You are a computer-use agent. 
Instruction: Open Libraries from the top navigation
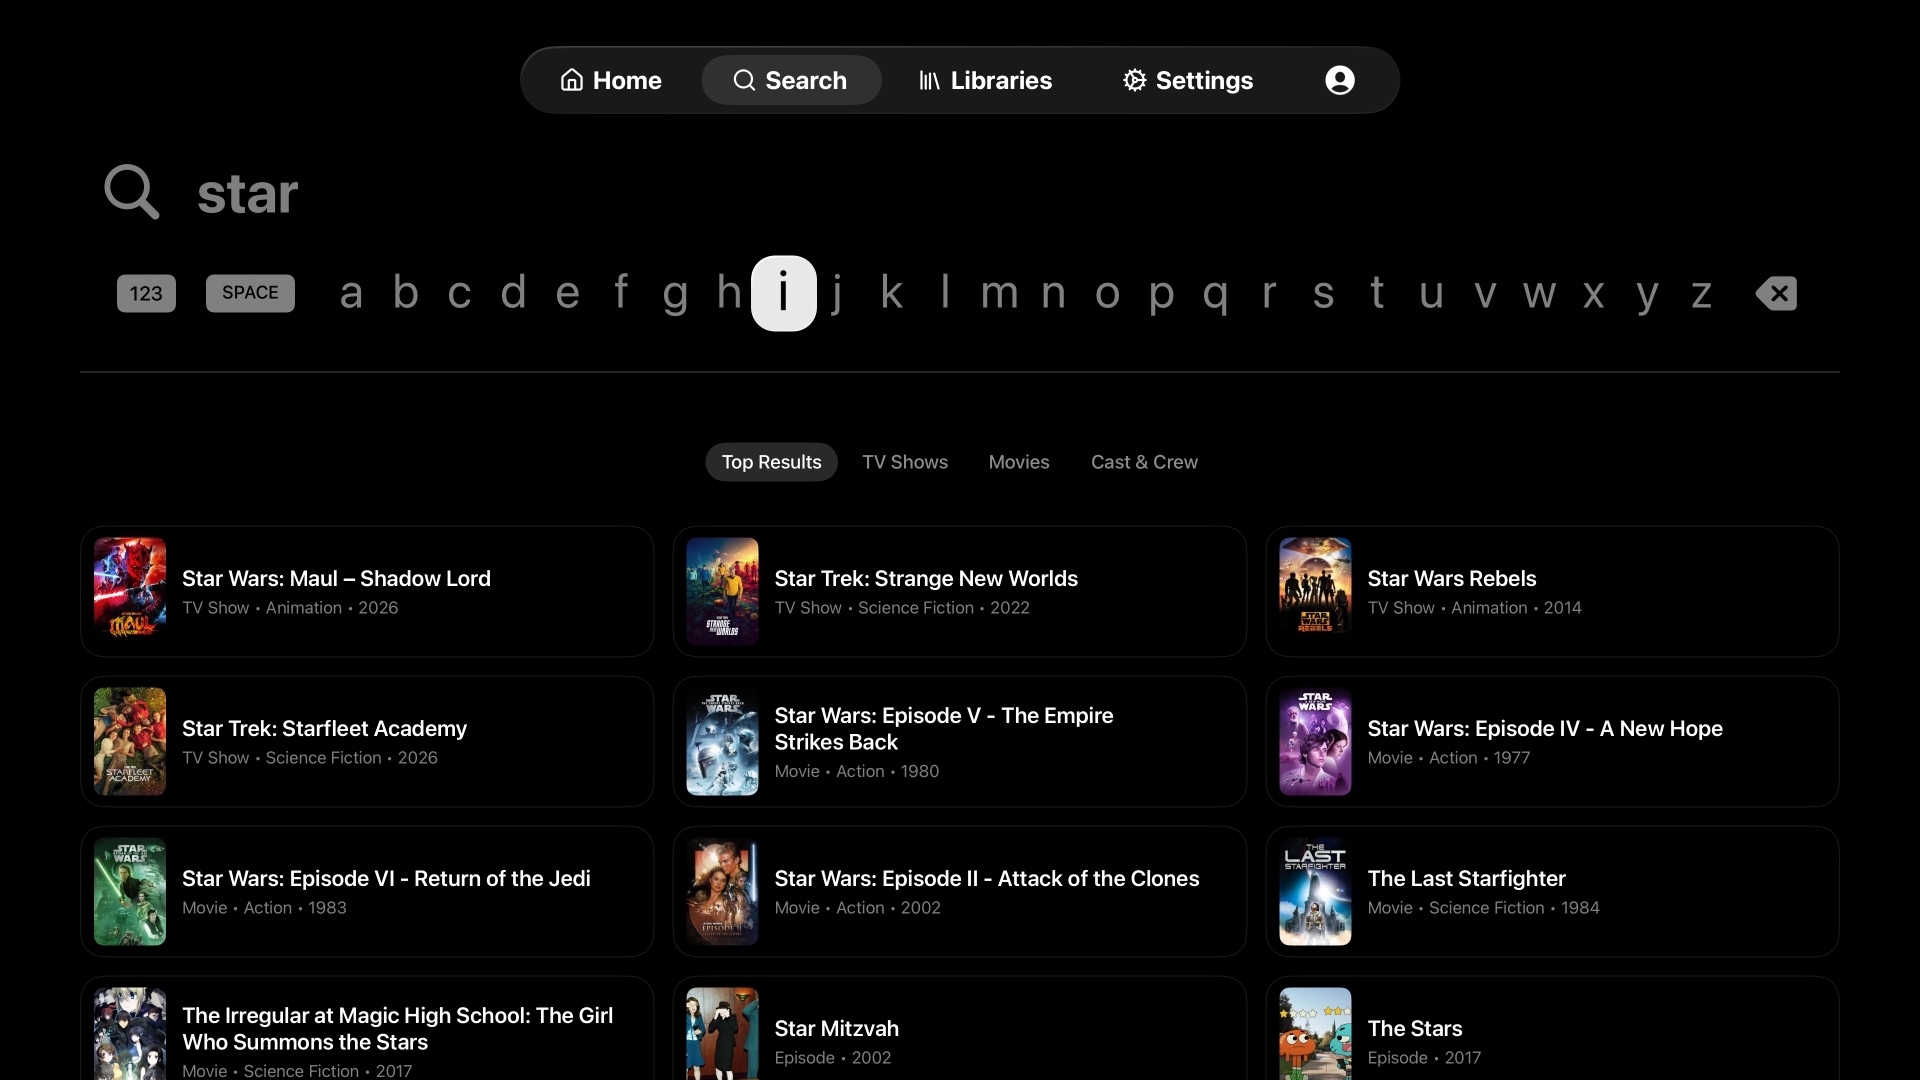click(x=985, y=80)
